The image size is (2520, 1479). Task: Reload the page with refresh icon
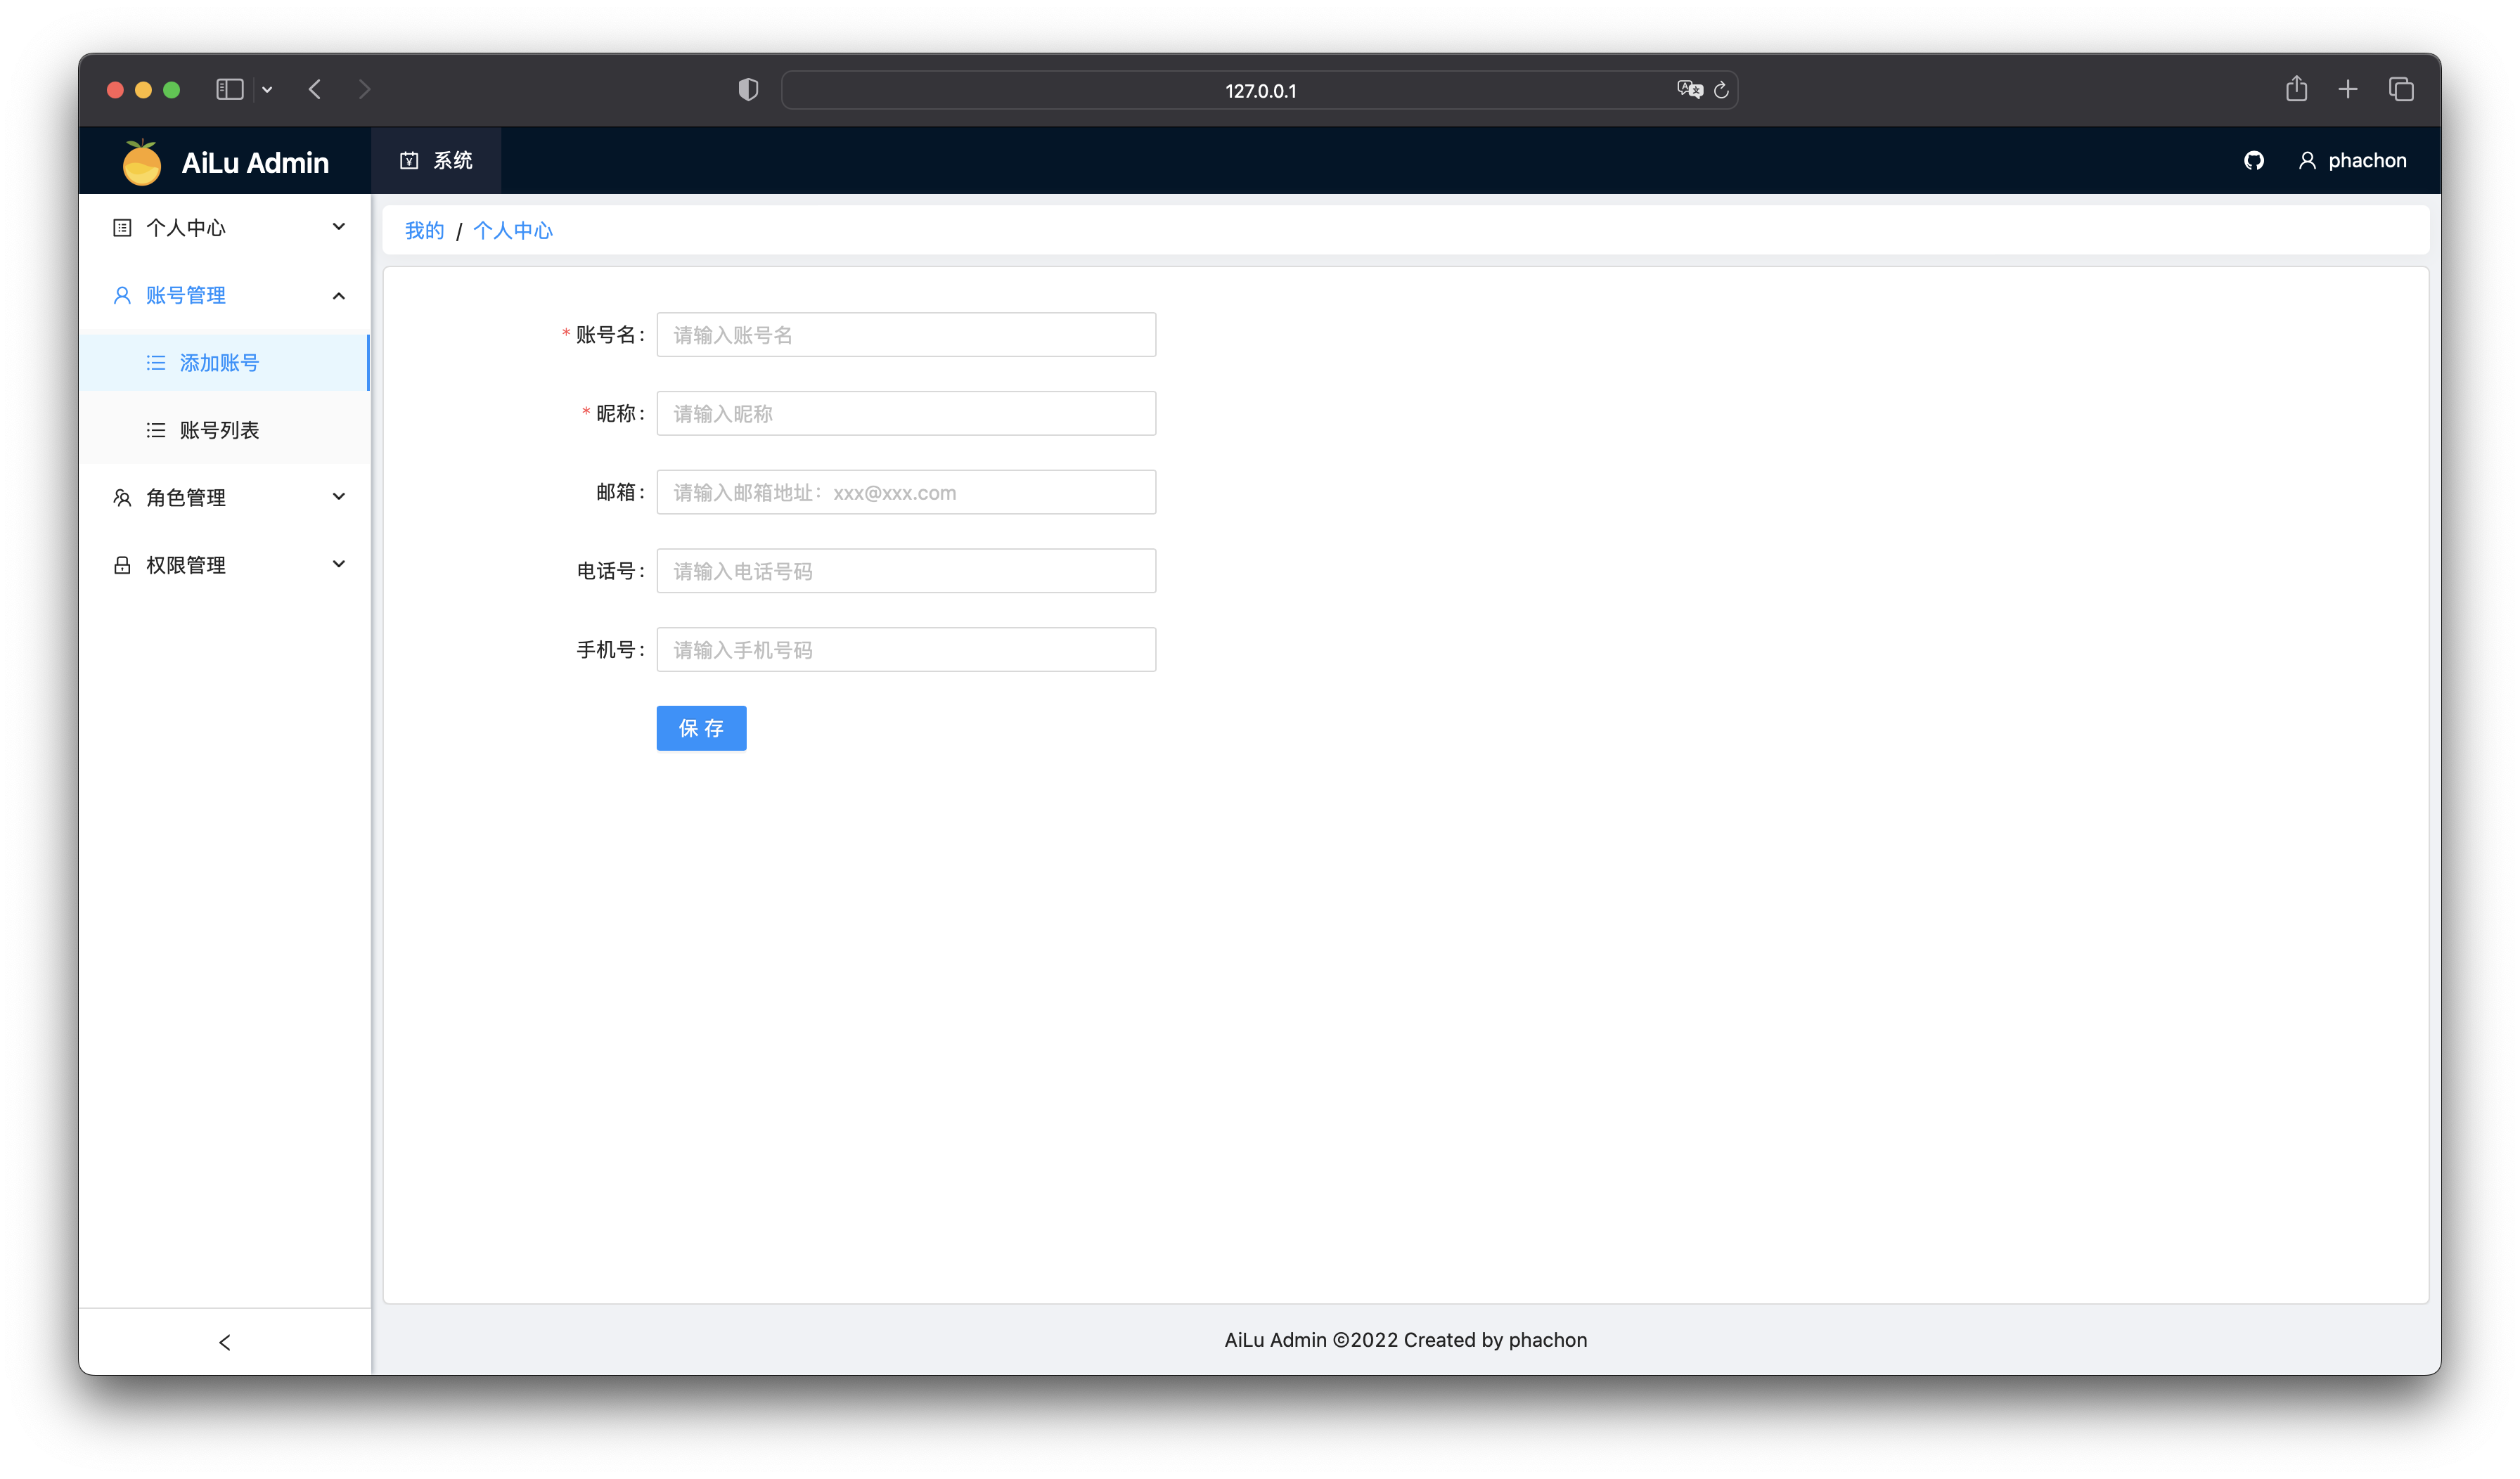click(x=1721, y=90)
